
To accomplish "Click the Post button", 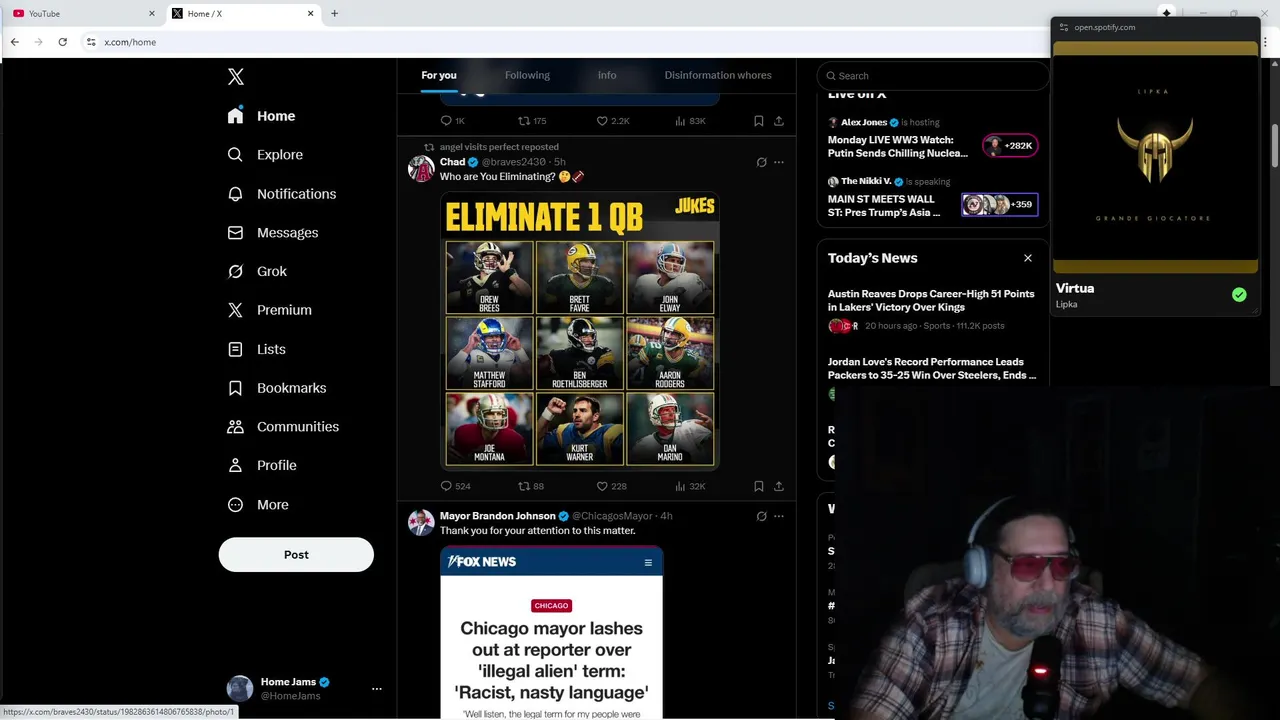I will [296, 555].
